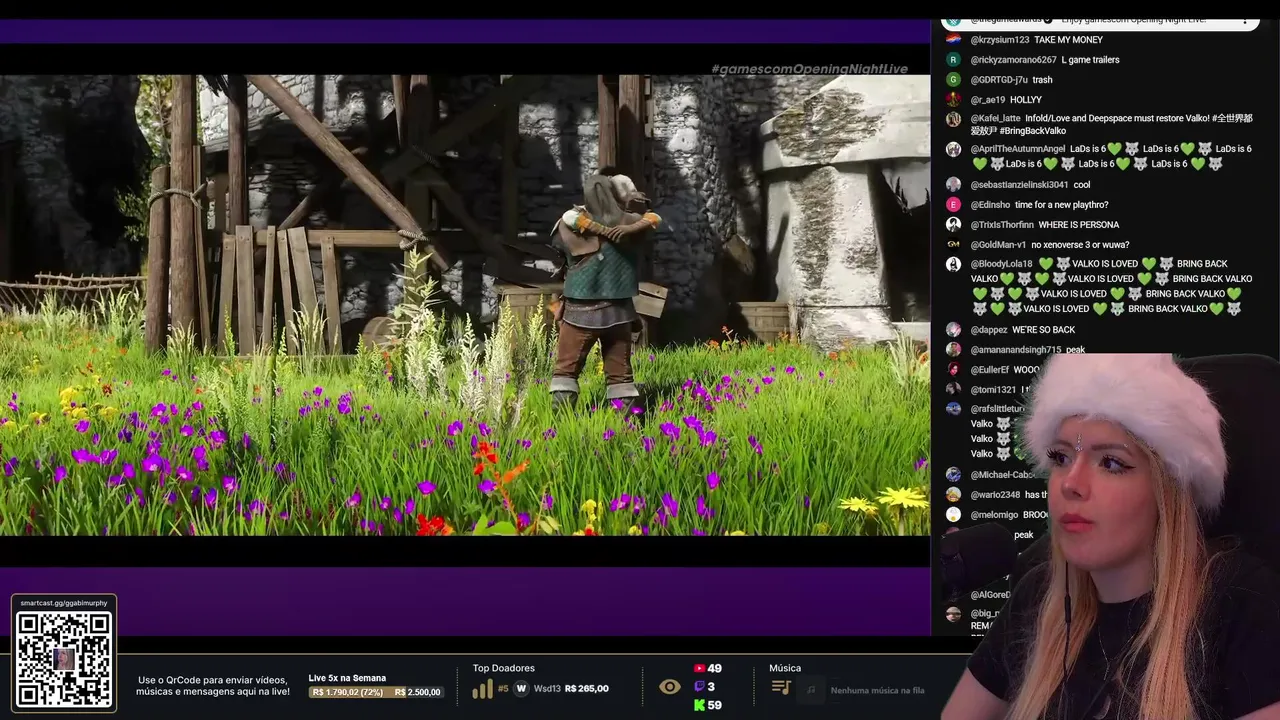Open @sebastianzielinski3041's username link

point(1020,185)
